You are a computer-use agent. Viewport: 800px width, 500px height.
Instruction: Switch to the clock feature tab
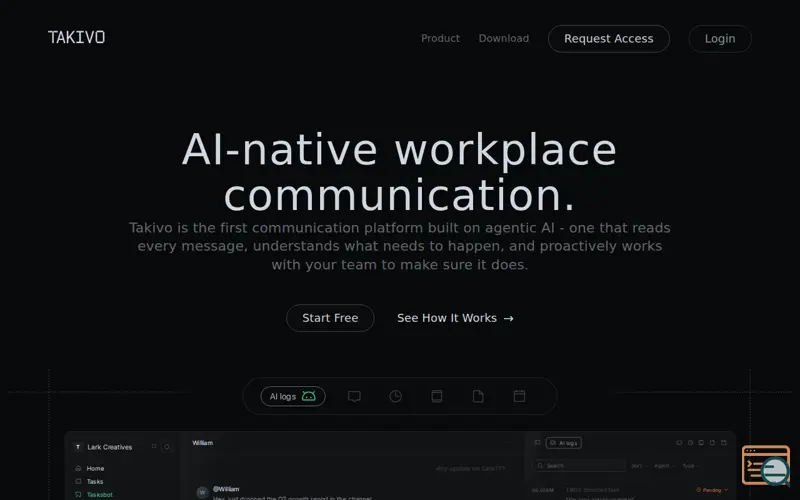coord(395,396)
